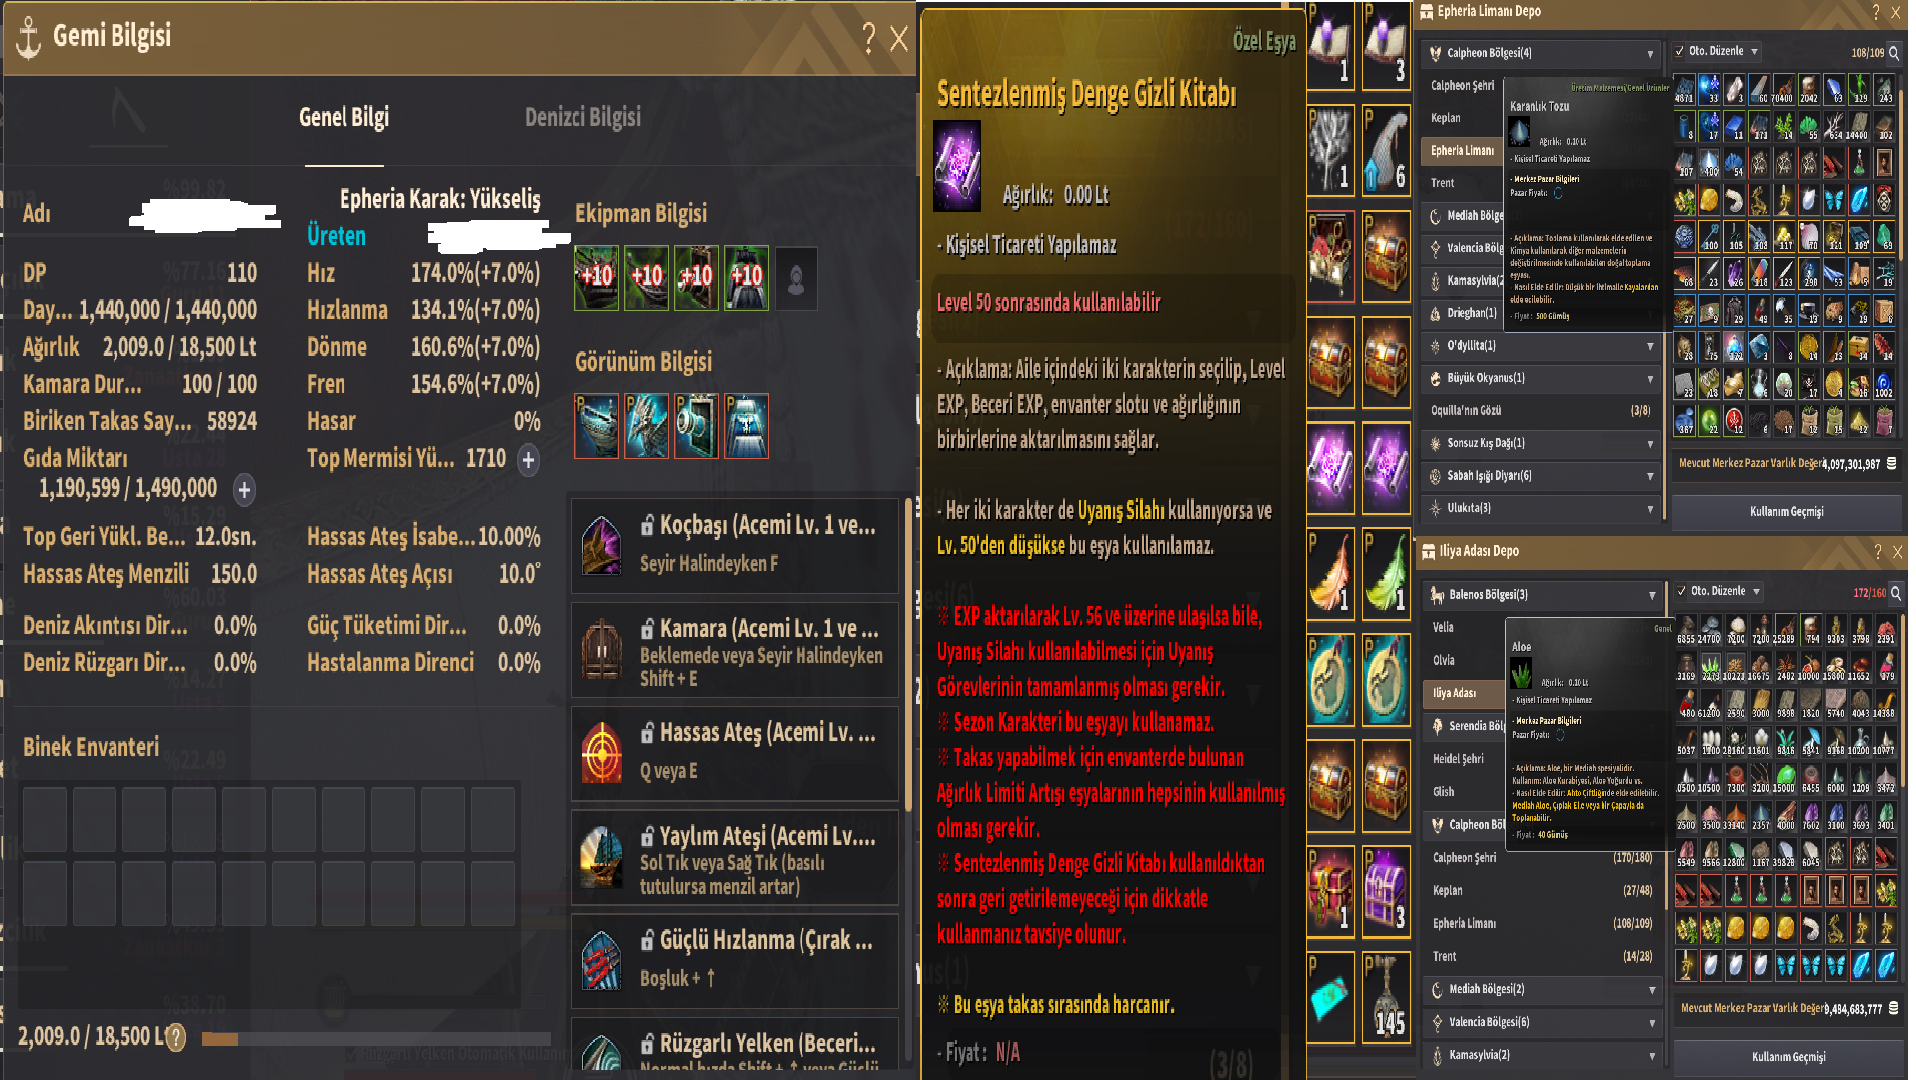The image size is (1916, 1080).
Task: Select Trent town in Epheria depot list
Action: pyautogui.click(x=1443, y=183)
